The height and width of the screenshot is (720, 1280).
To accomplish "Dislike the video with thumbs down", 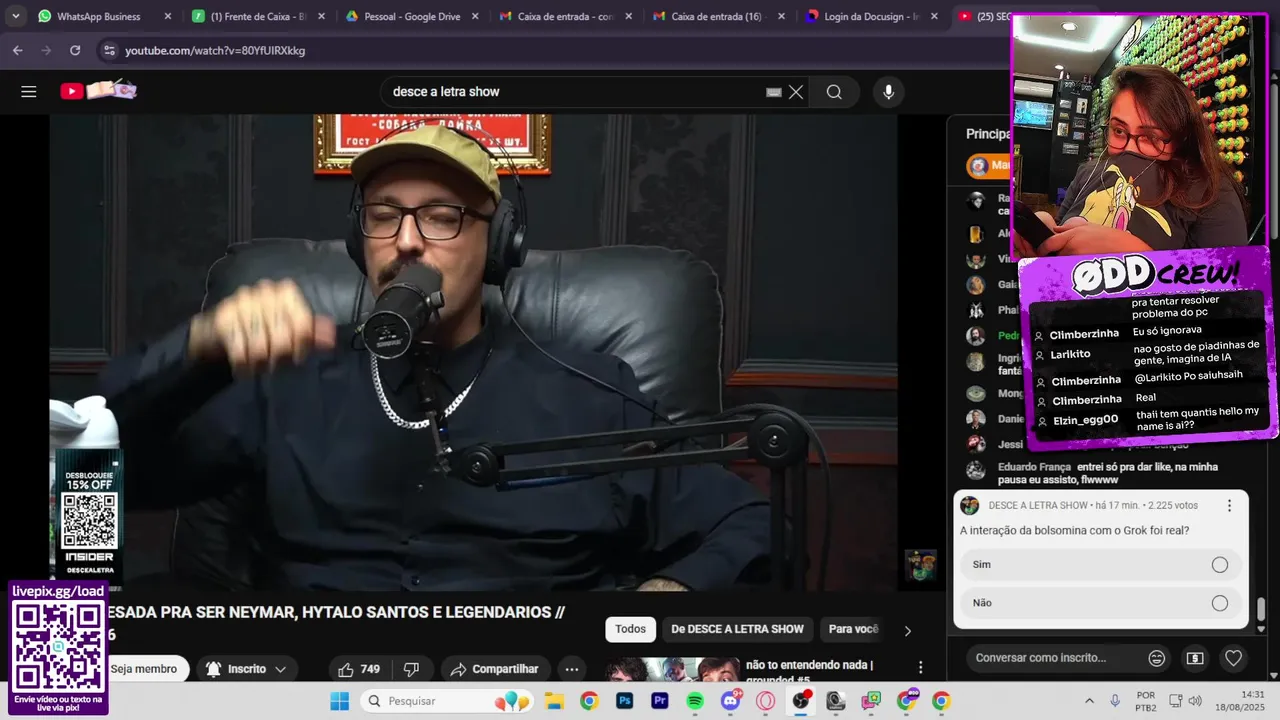I will coord(411,669).
